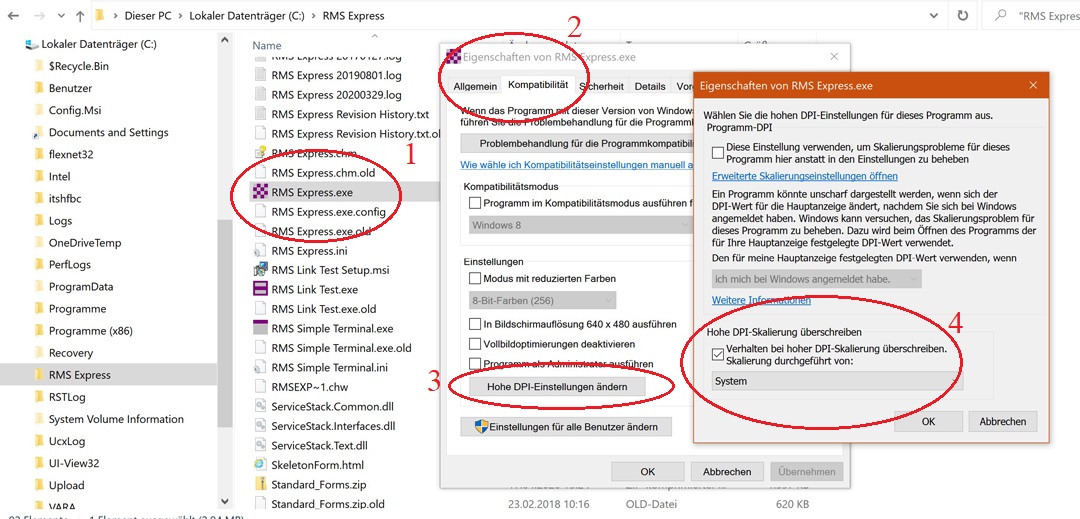1080x519 pixels.
Task: Open the 8-Bit-Farben (256) dropdown
Action: [x=543, y=301]
